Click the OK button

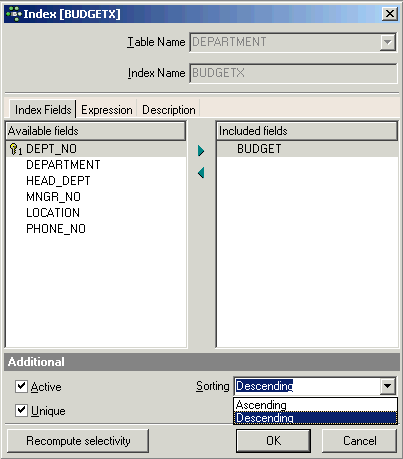tap(273, 441)
